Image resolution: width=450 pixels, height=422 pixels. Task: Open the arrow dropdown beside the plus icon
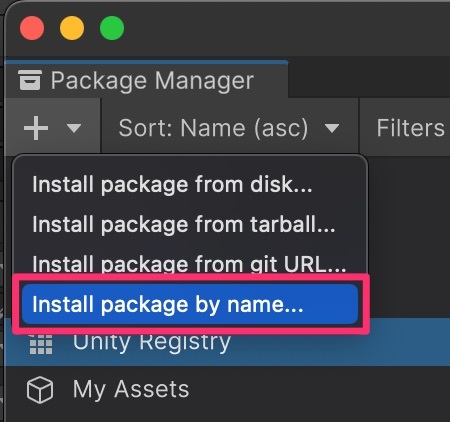click(74, 128)
